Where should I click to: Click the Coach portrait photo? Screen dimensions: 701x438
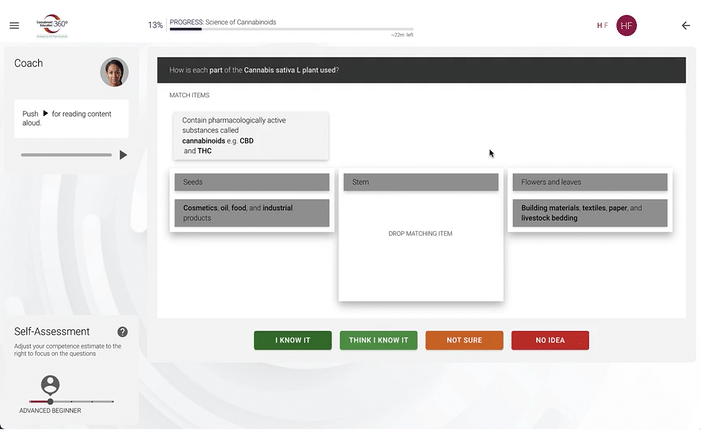(114, 72)
